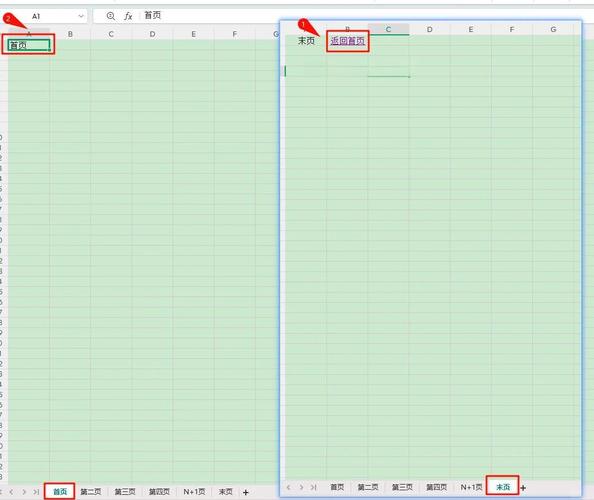The image size is (594, 500).
Task: Select column E header in right window
Action: click(x=471, y=29)
